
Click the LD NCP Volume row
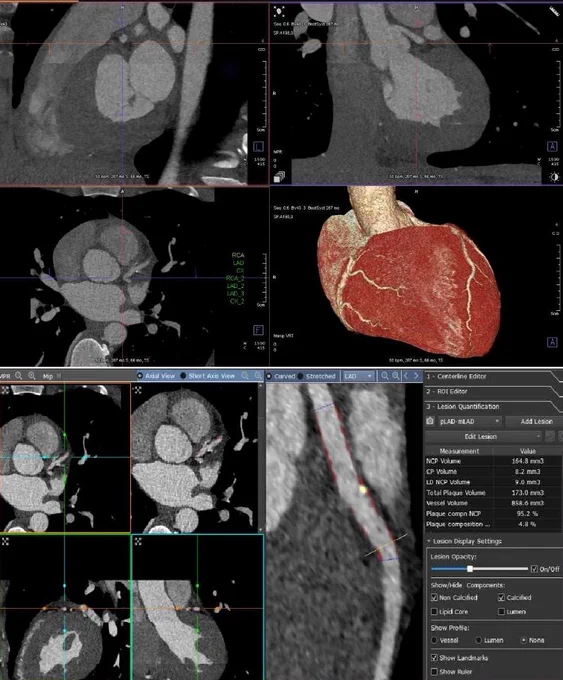coord(494,482)
